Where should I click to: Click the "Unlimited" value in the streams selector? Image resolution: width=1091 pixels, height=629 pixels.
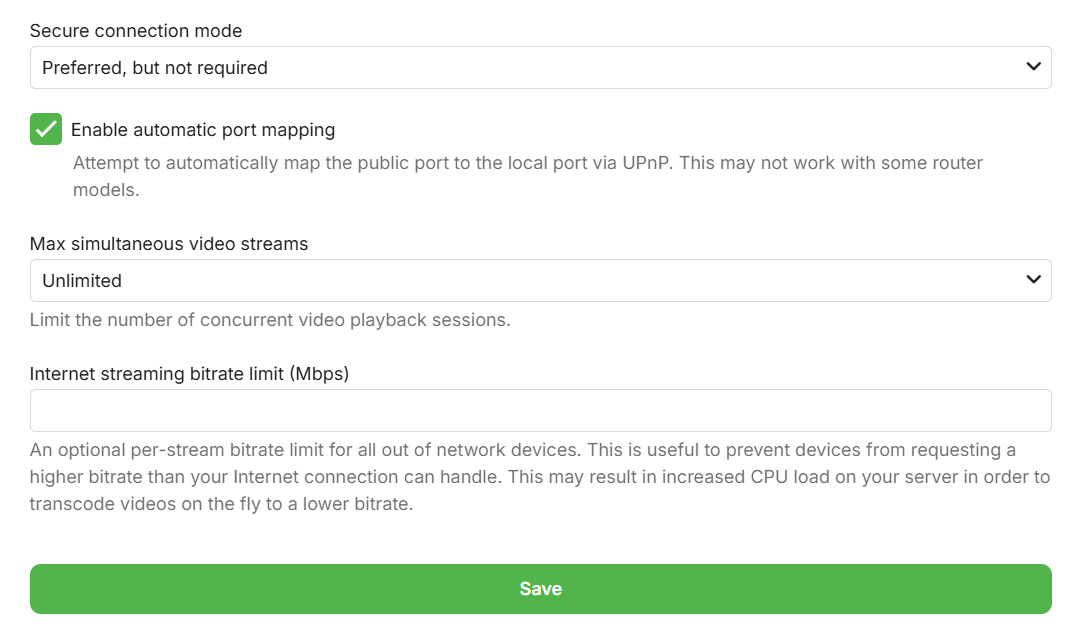(82, 281)
